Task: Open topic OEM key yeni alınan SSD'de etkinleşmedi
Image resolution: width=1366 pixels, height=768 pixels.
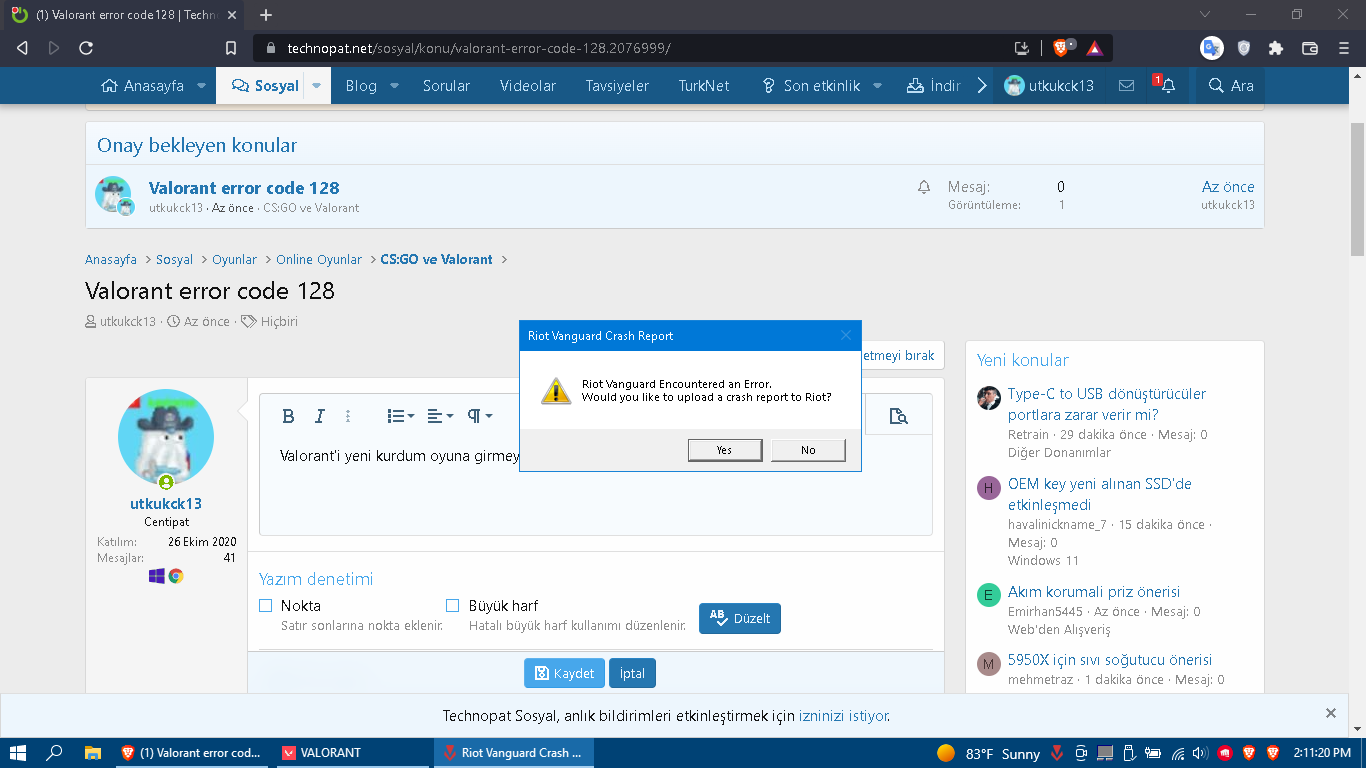Action: tap(1100, 494)
